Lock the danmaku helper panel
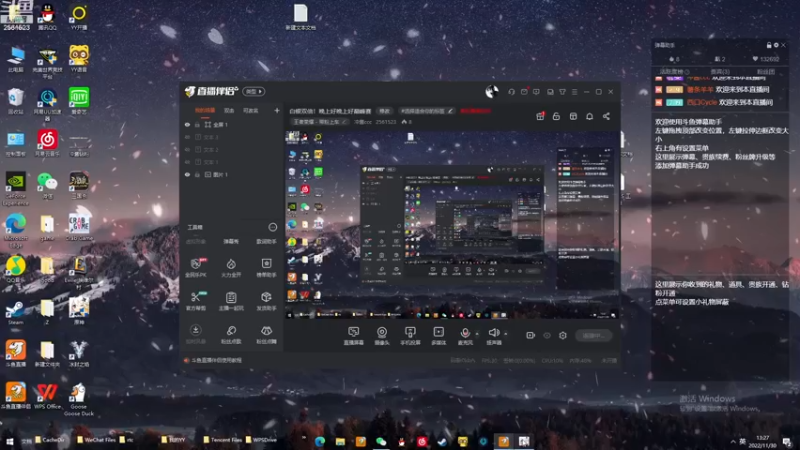Image resolution: width=800 pixels, height=450 pixels. [x=769, y=45]
